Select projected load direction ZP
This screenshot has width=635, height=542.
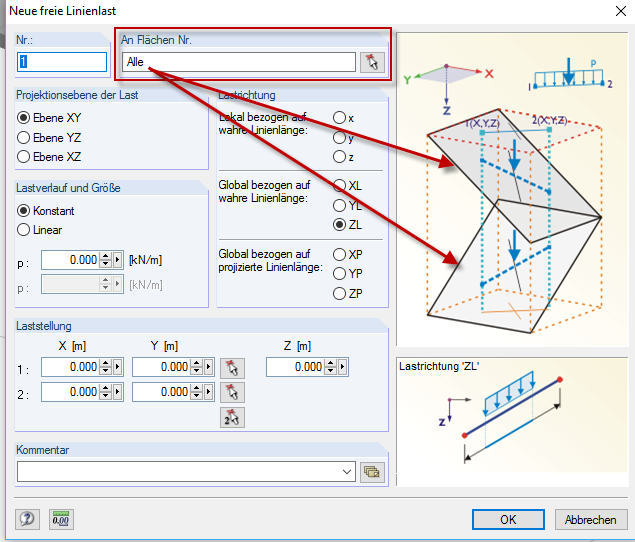tap(347, 294)
